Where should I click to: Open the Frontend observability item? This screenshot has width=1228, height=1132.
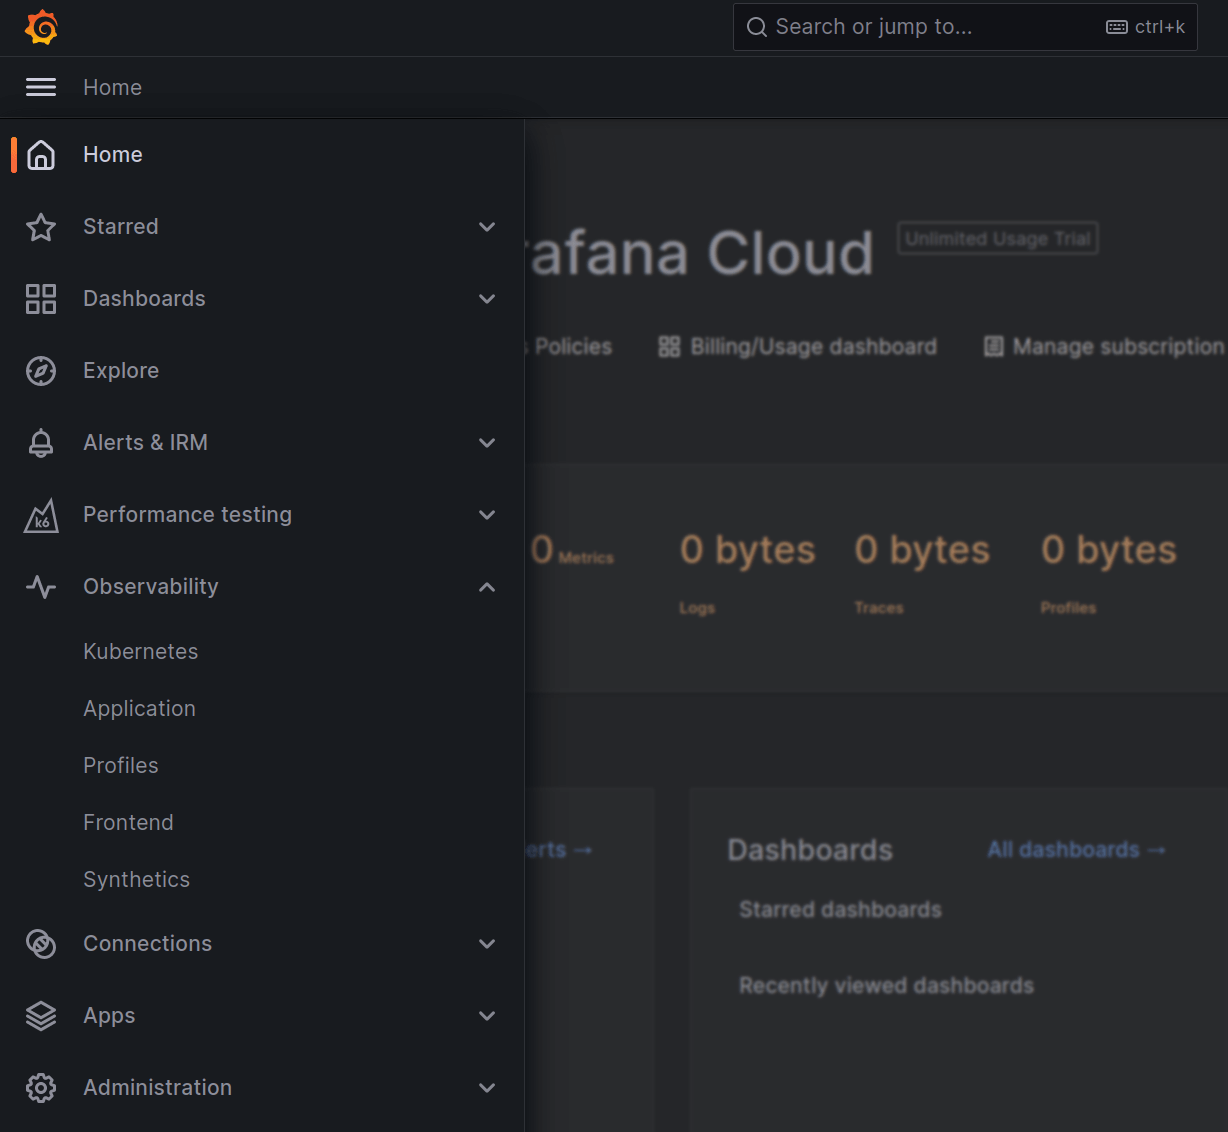129,823
